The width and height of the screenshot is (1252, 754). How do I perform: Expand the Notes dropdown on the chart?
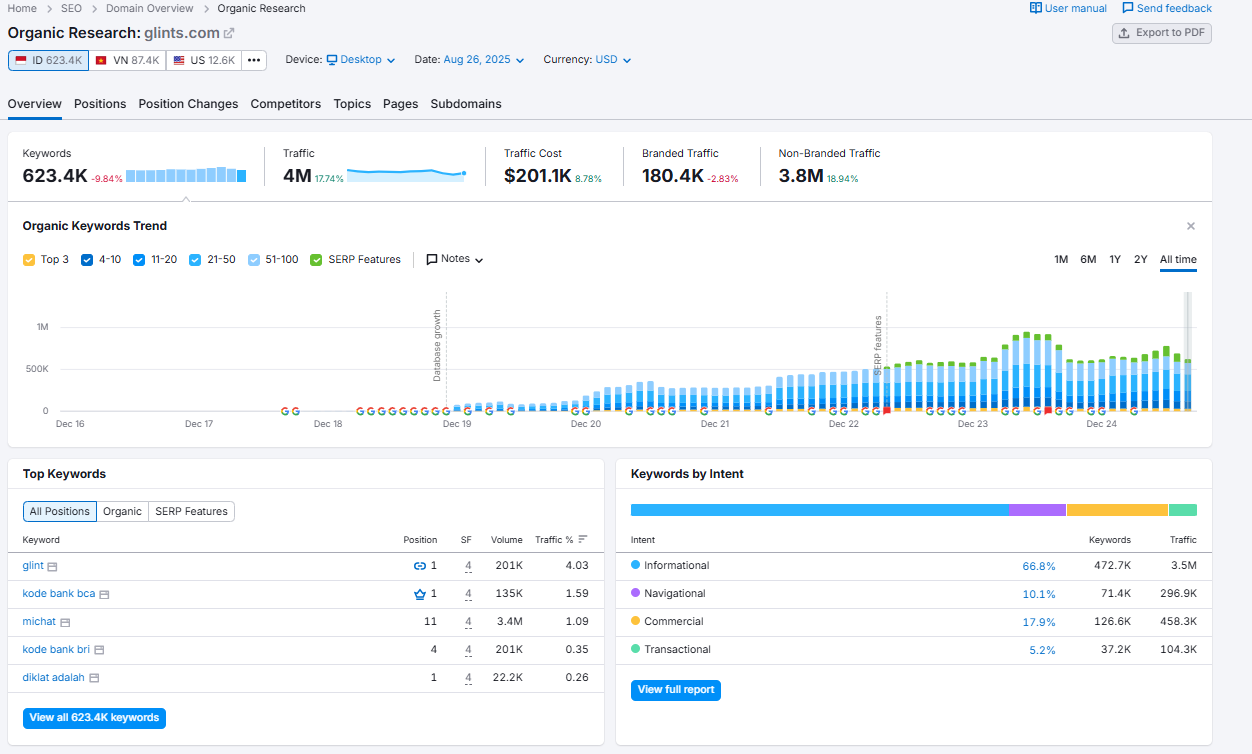454,259
